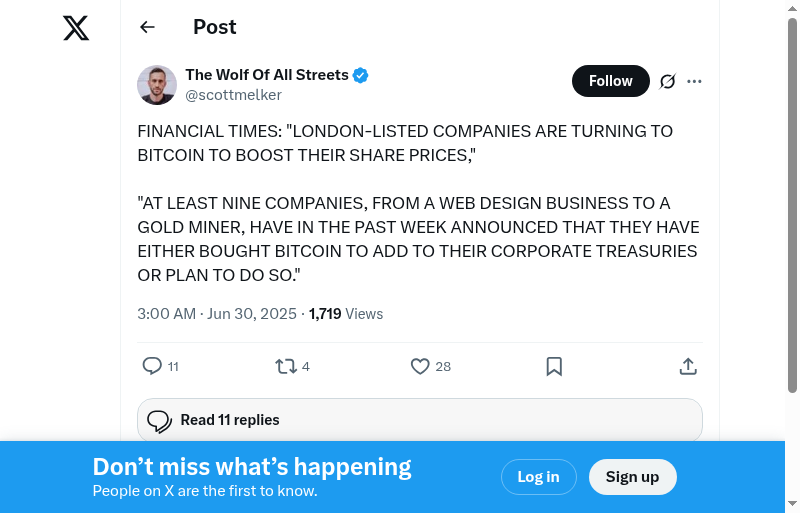Viewport: 800px width, 513px height.
Task: Click the Grok explain post icon
Action: (x=668, y=81)
